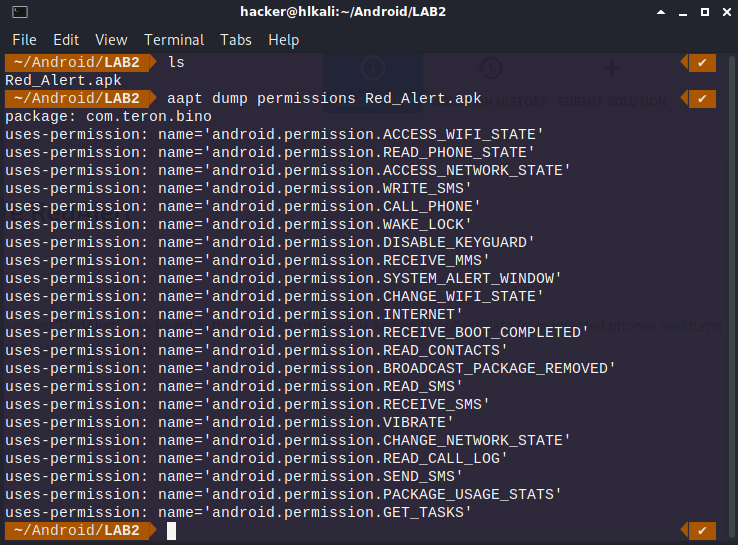The height and width of the screenshot is (545, 738).
Task: Click the checkmark status on the ls line
Action: tap(702, 63)
